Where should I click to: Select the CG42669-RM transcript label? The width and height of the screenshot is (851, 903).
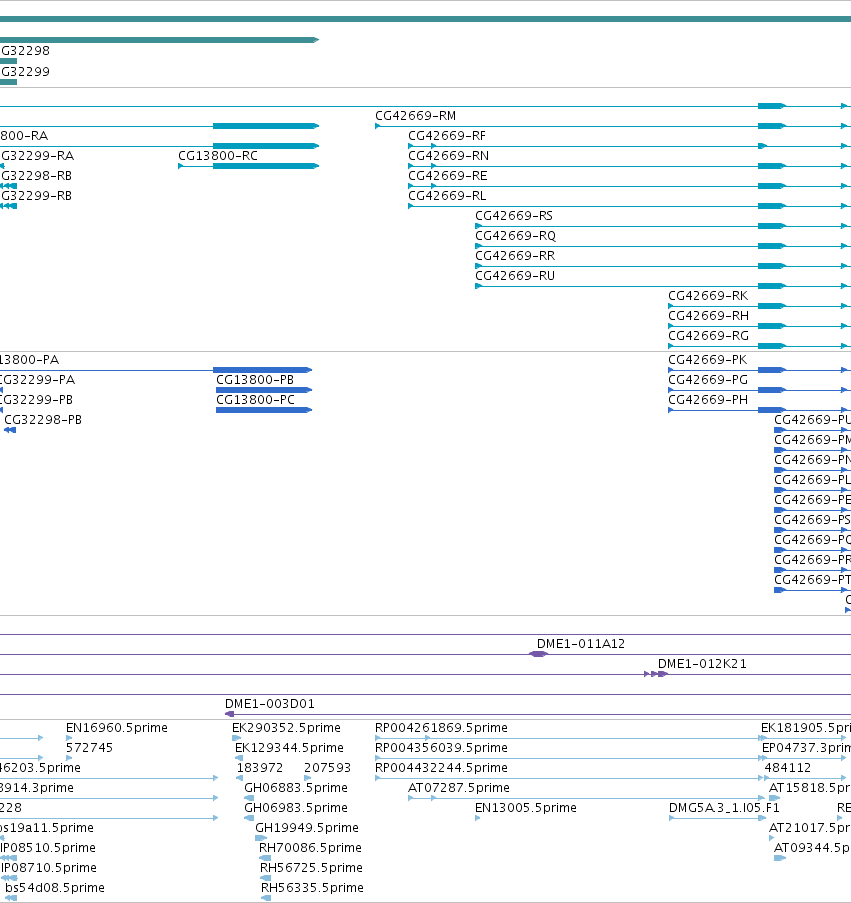[415, 116]
